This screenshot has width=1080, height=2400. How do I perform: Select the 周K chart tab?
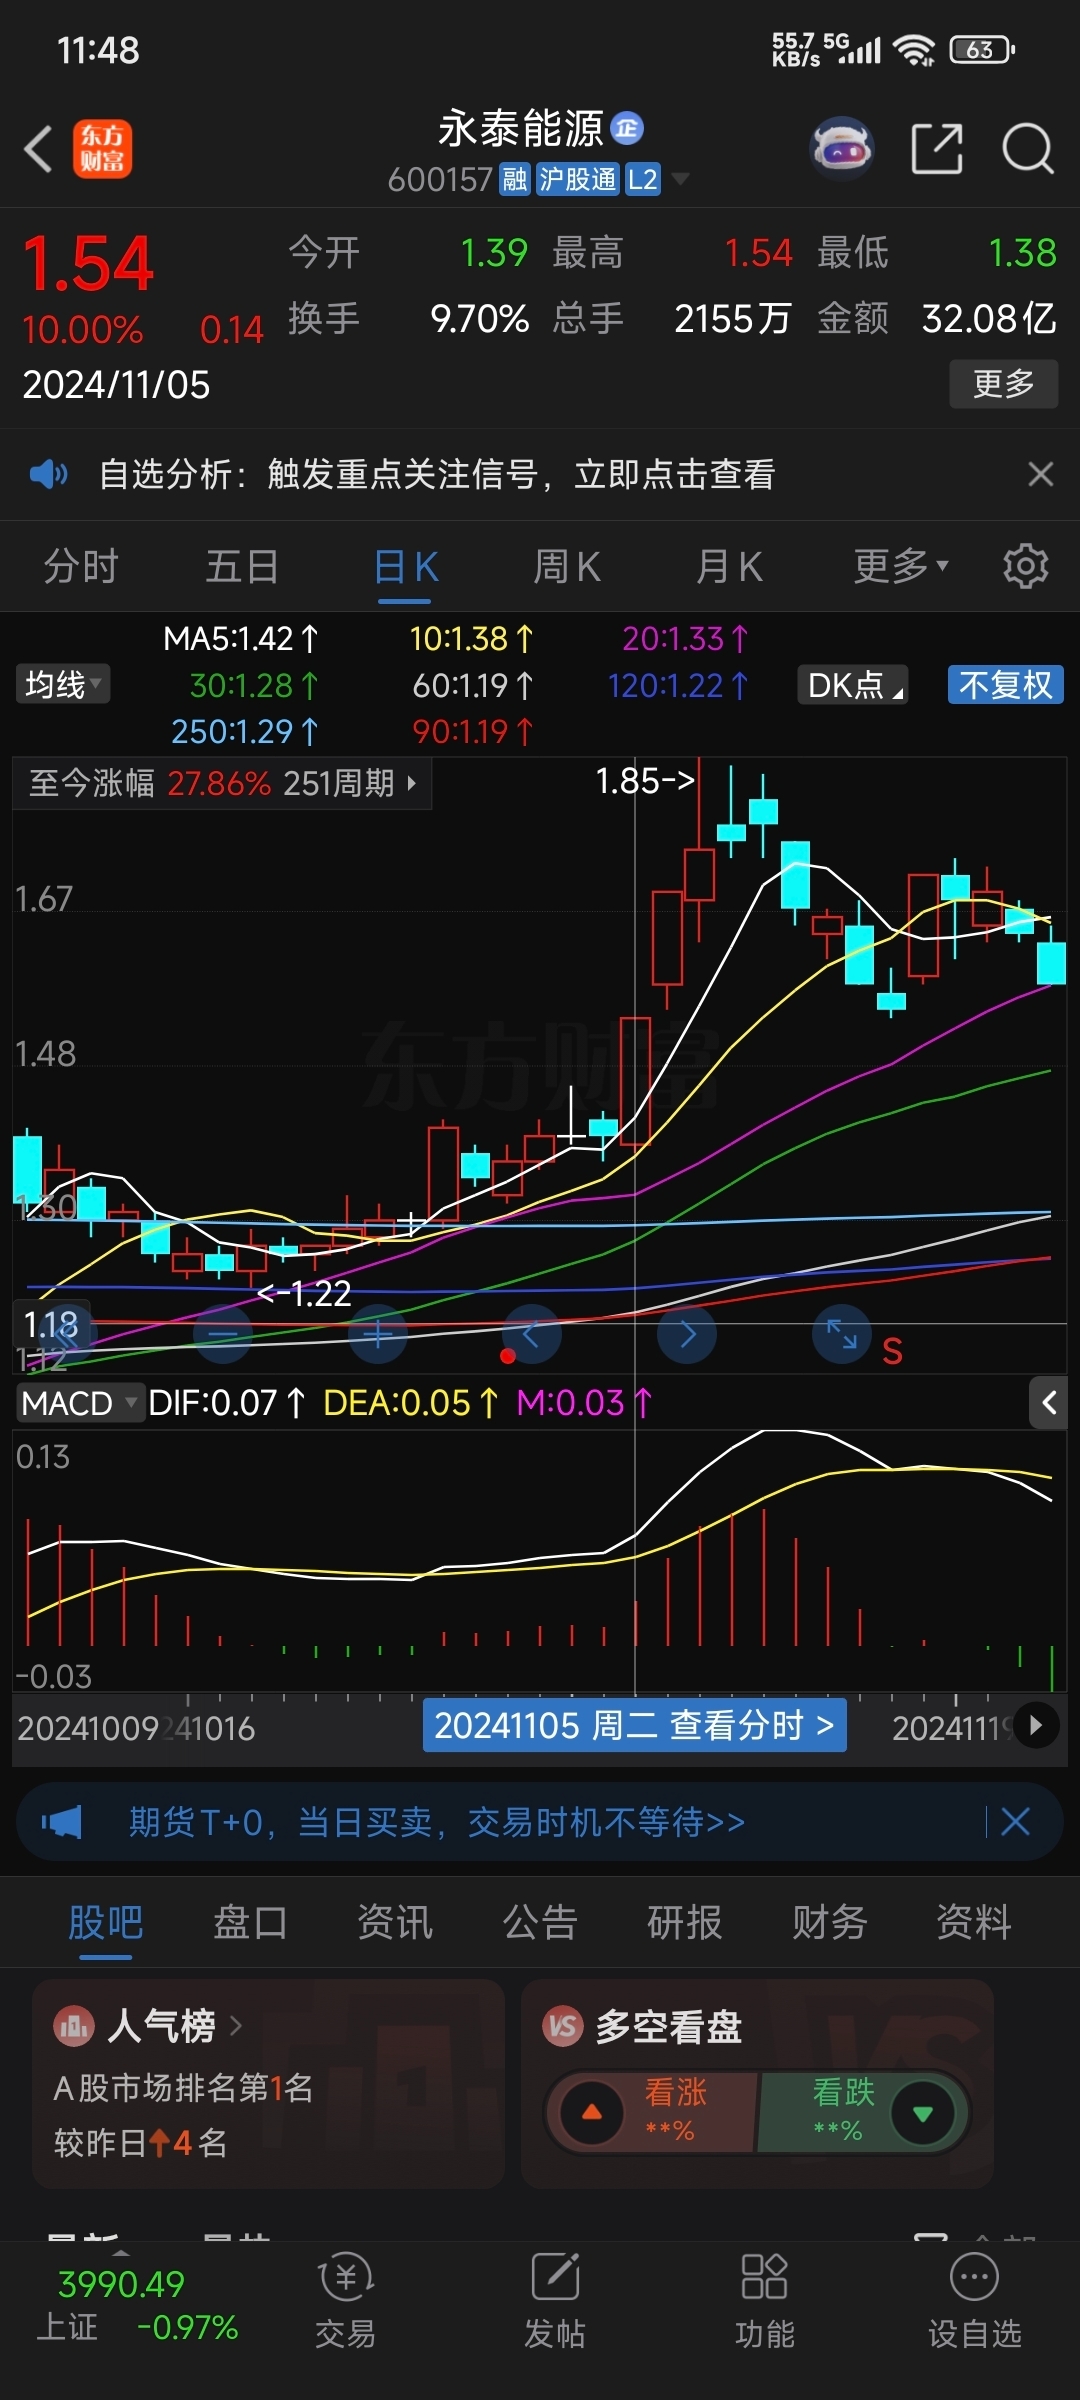click(567, 566)
